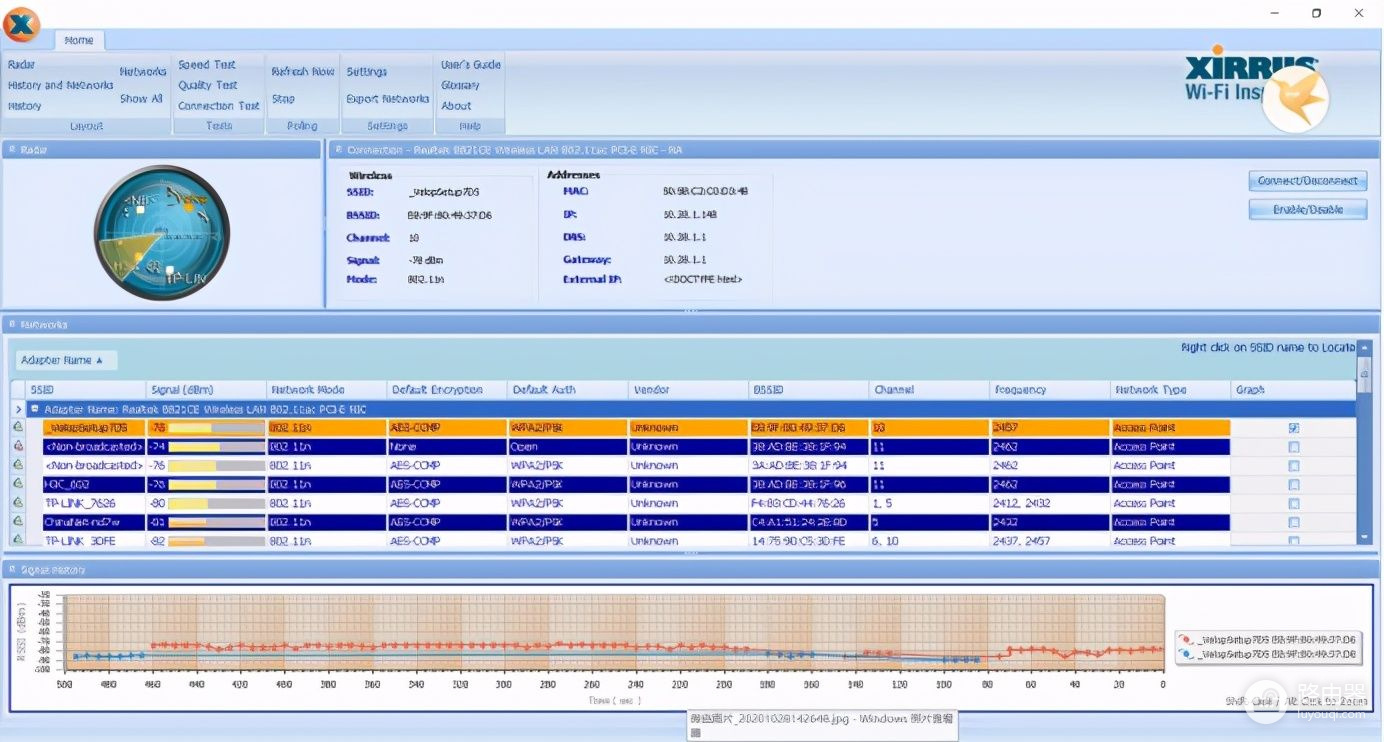Click the pin icon on Radar panel header
The height and width of the screenshot is (742, 1384).
click(11, 150)
